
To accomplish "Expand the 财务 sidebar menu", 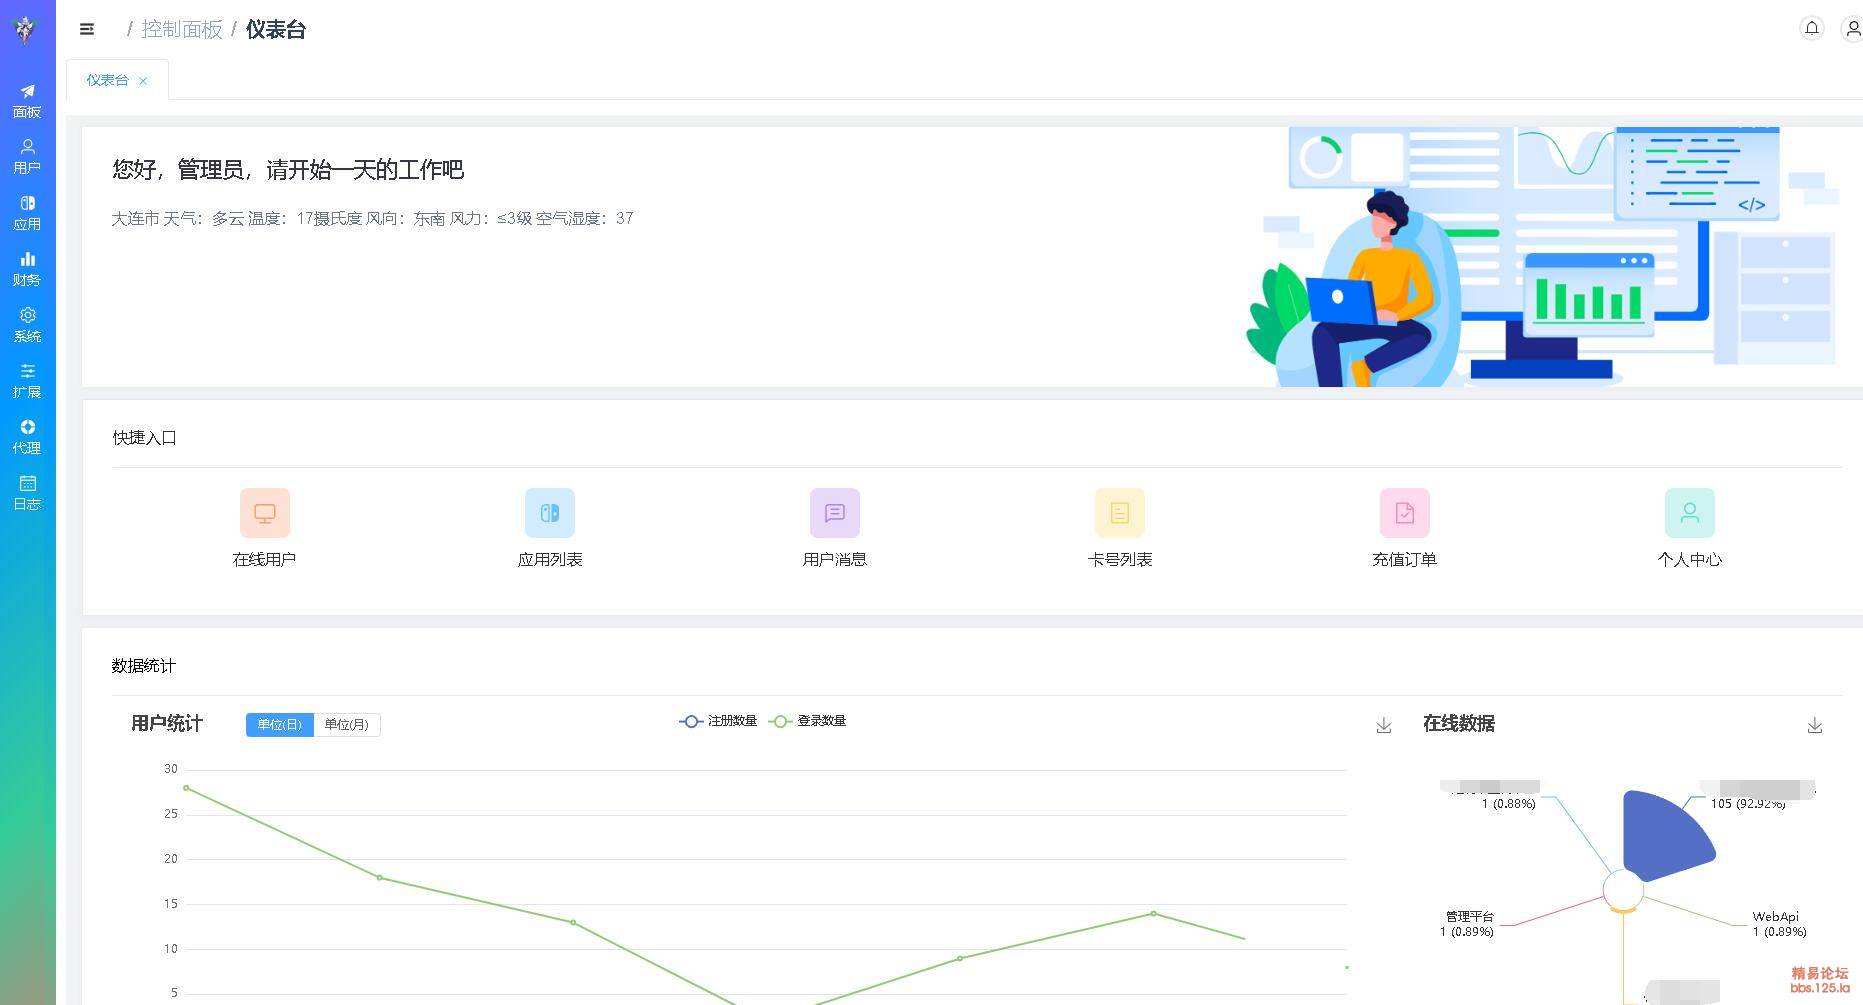I will [x=27, y=268].
